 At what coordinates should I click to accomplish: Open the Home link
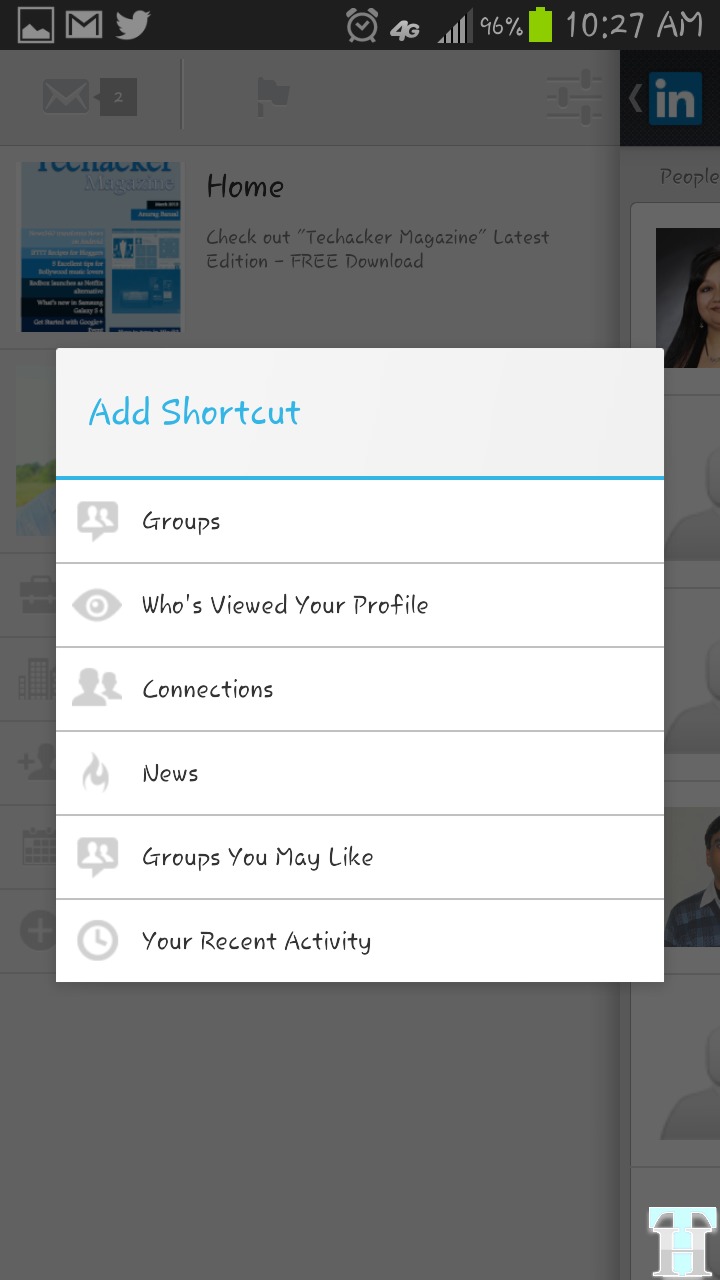[x=245, y=187]
